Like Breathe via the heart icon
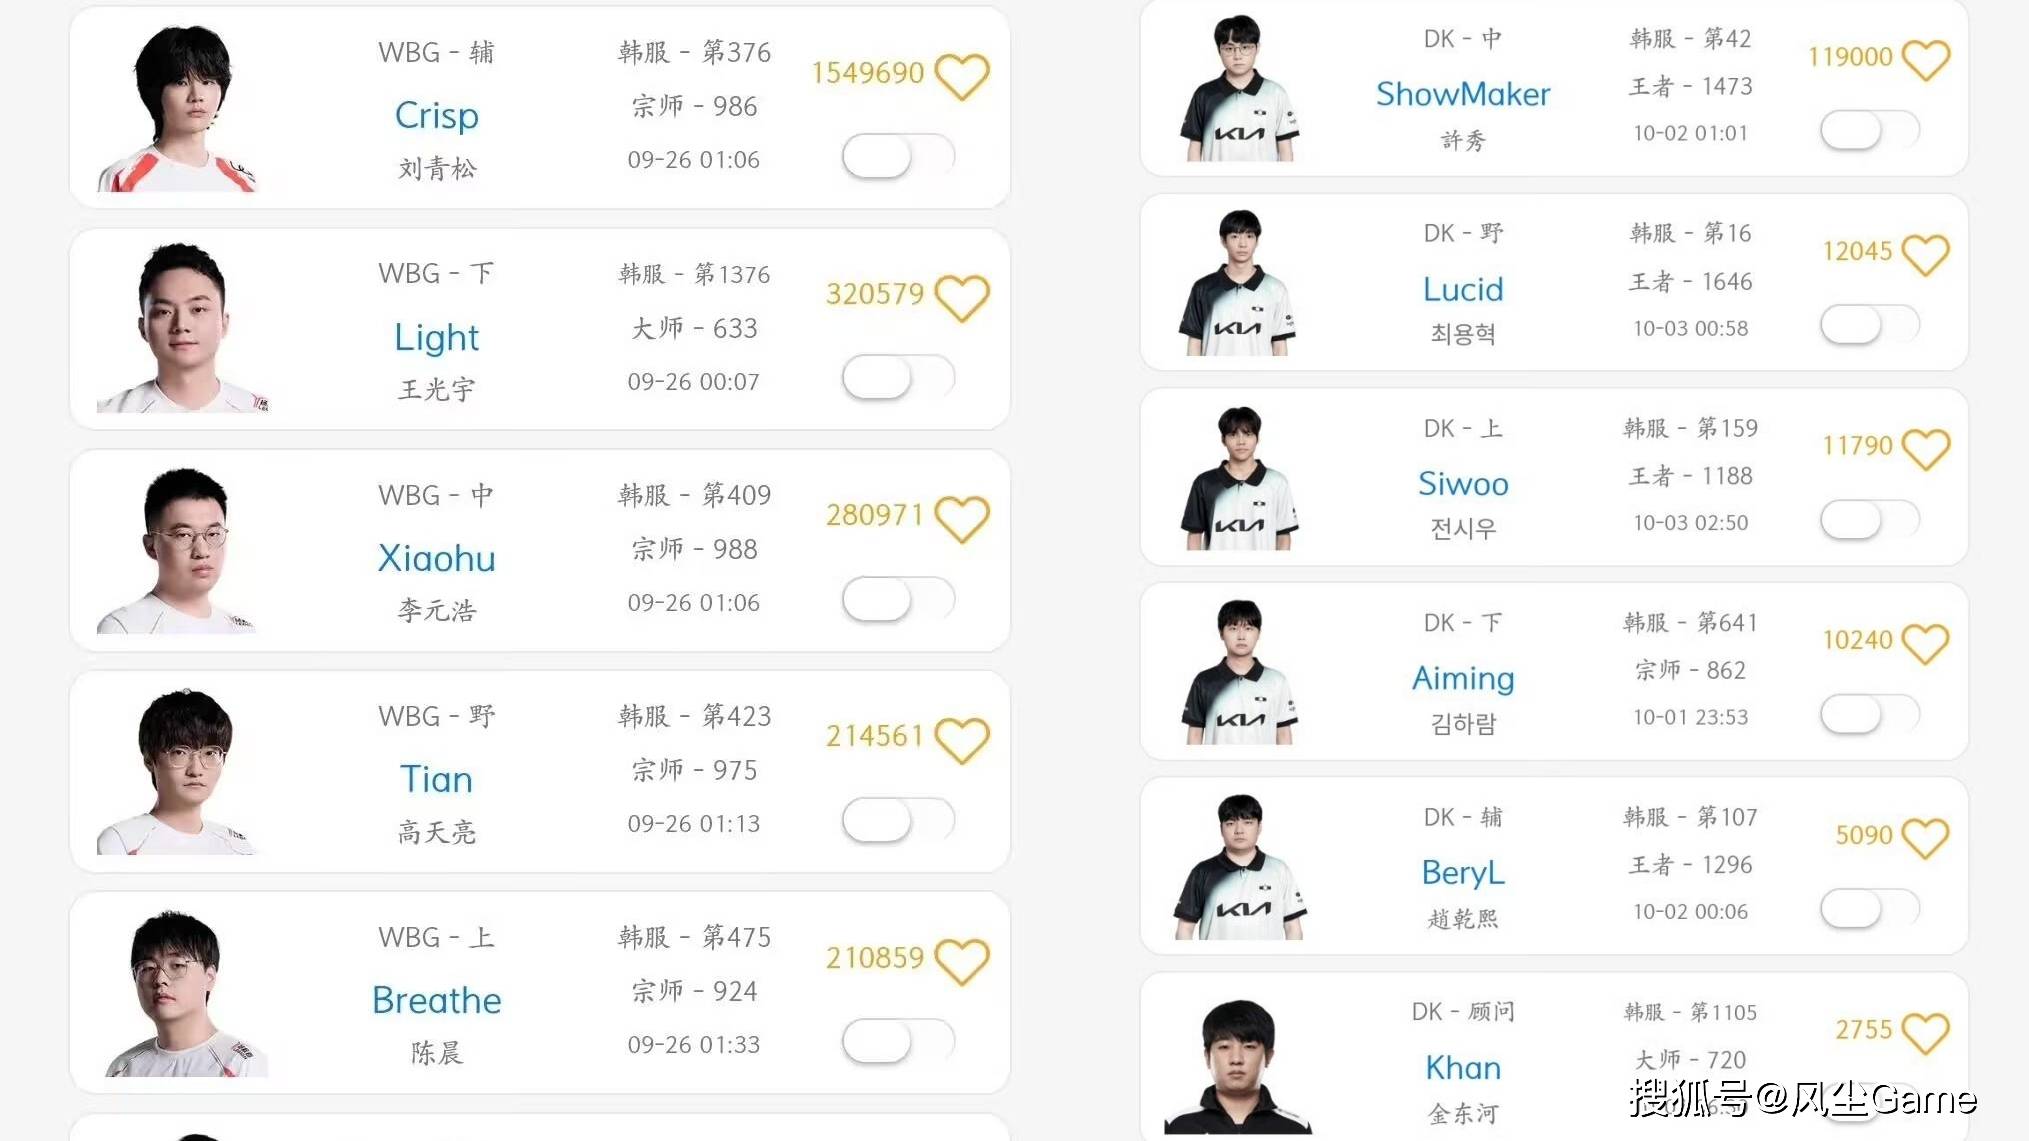The width and height of the screenshot is (2029, 1141). click(961, 961)
